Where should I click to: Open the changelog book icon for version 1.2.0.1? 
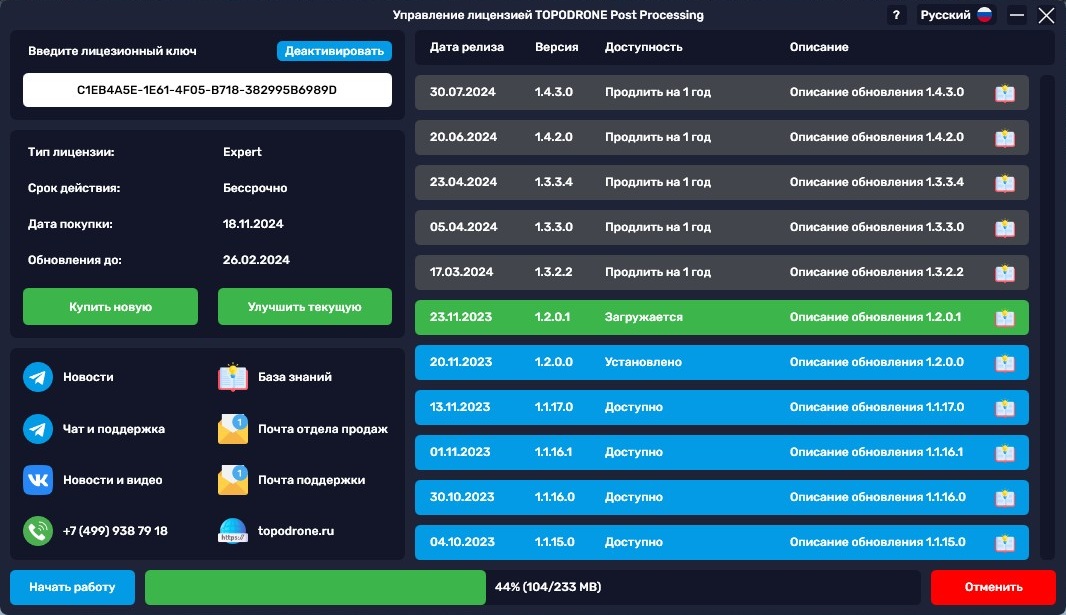click(1005, 317)
